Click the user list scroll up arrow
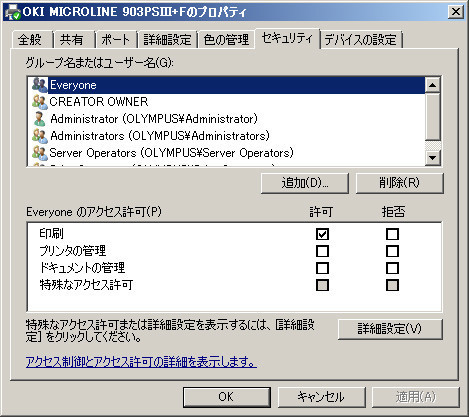Image resolution: width=469 pixels, height=417 pixels. (433, 85)
